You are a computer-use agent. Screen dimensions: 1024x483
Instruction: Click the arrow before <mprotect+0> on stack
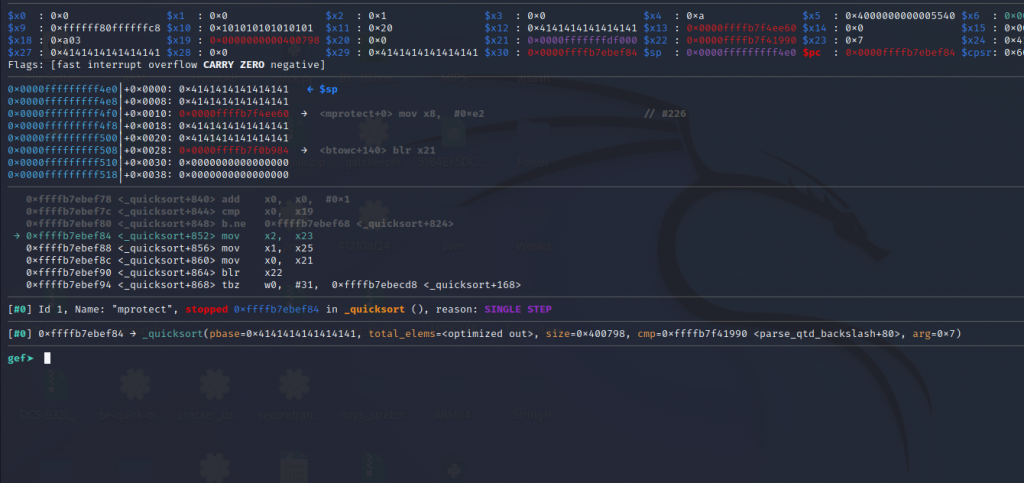tap(303, 114)
